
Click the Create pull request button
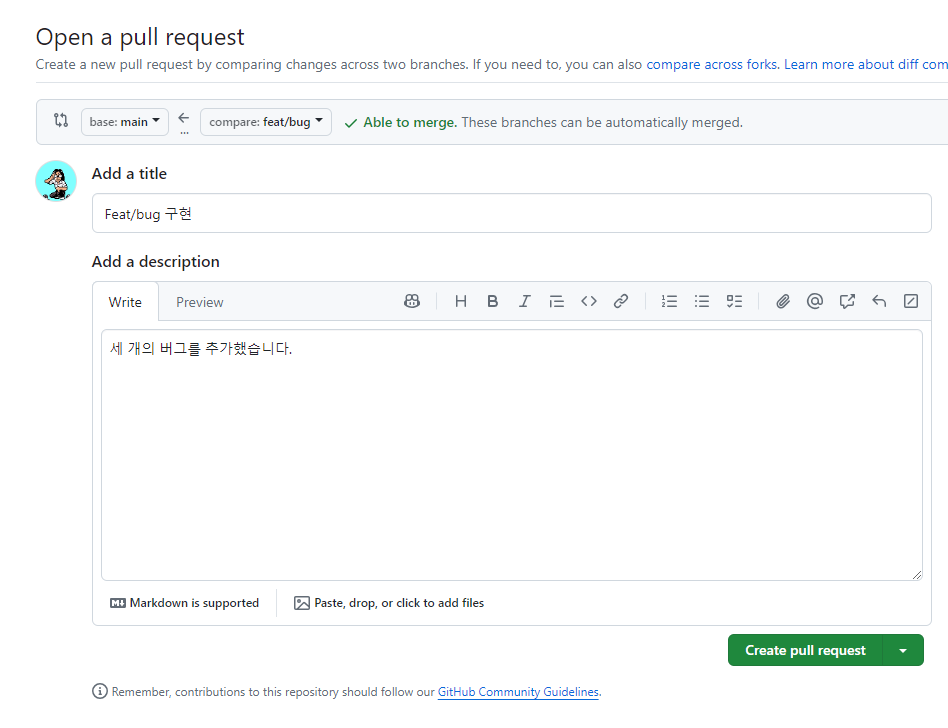click(805, 650)
